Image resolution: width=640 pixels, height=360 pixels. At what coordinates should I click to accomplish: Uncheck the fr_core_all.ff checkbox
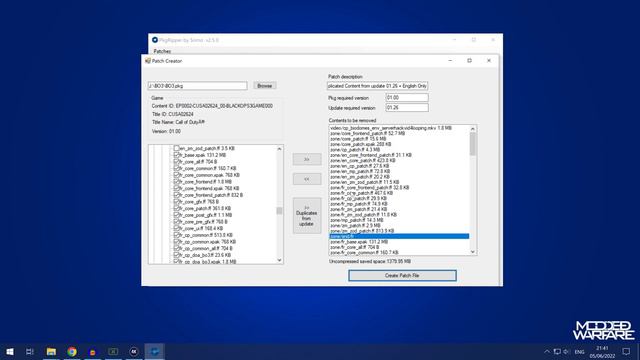pyautogui.click(x=177, y=162)
